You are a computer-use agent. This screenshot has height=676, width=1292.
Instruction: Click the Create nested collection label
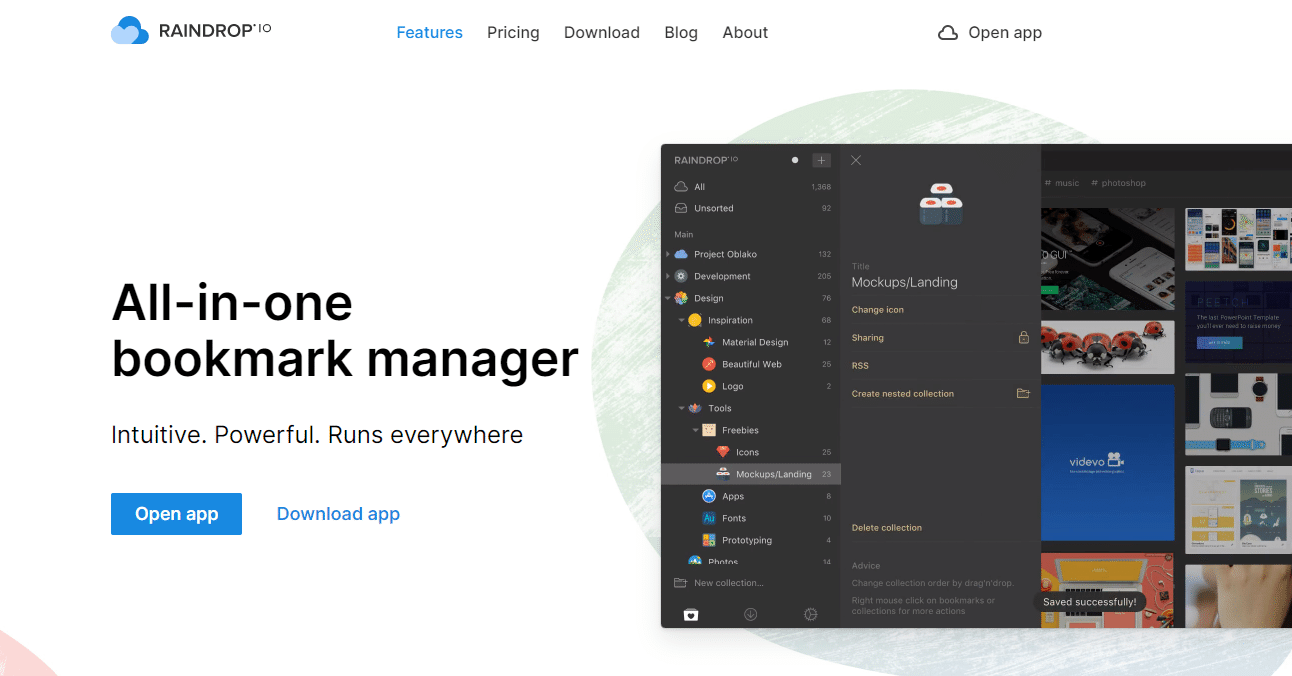click(902, 394)
